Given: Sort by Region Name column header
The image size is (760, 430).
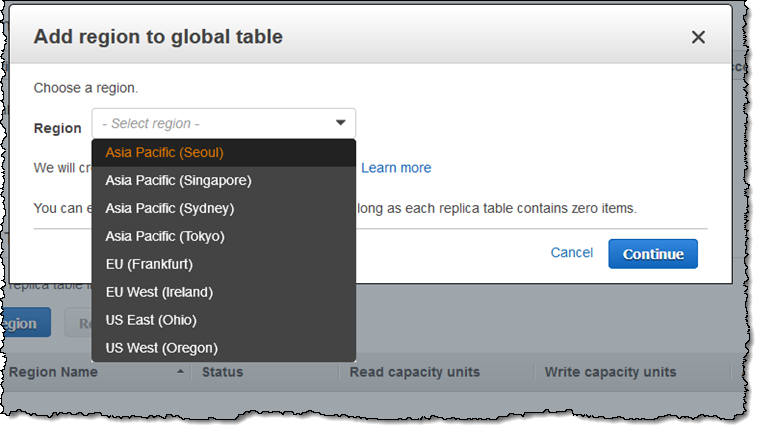Looking at the screenshot, I should click(x=54, y=372).
